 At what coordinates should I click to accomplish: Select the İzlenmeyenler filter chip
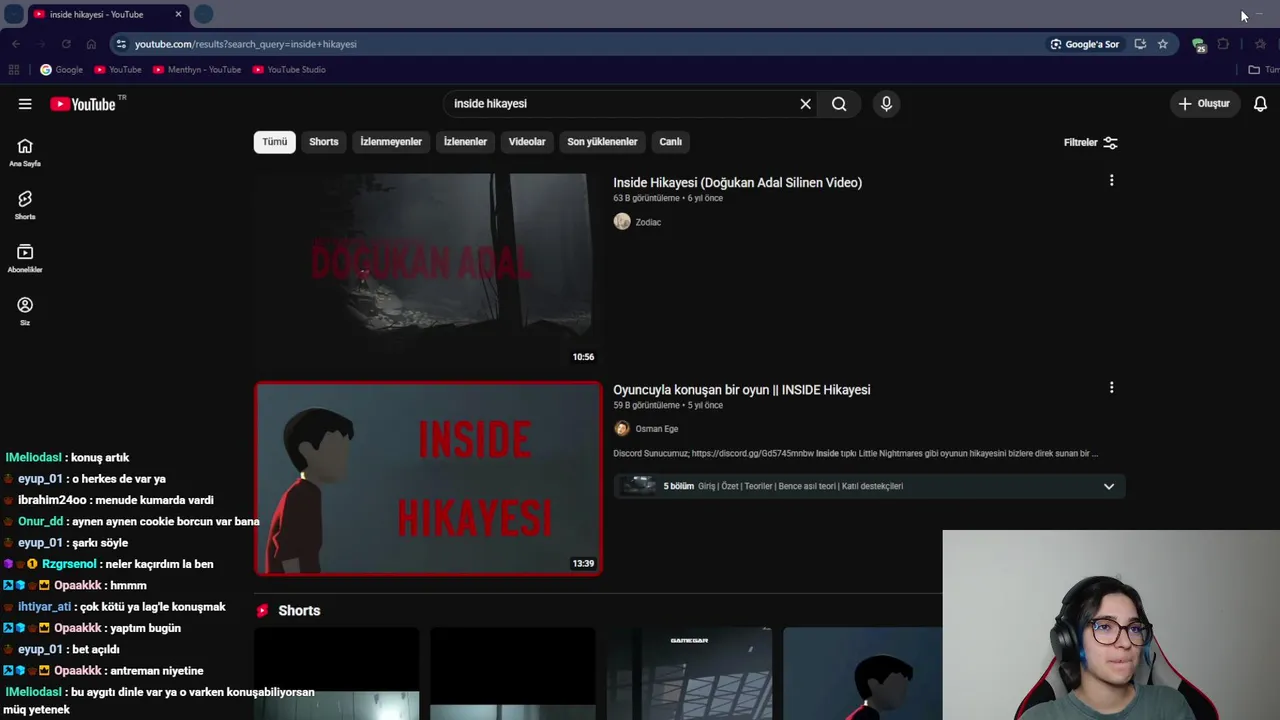(391, 142)
